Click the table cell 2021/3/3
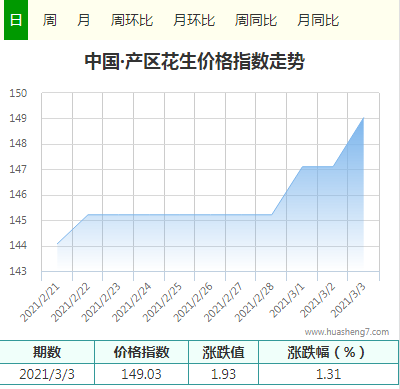The image size is (400, 389). [x=47, y=374]
